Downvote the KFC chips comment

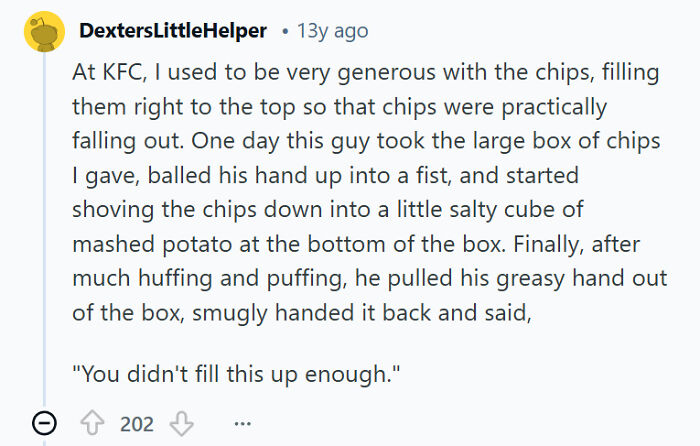181,423
